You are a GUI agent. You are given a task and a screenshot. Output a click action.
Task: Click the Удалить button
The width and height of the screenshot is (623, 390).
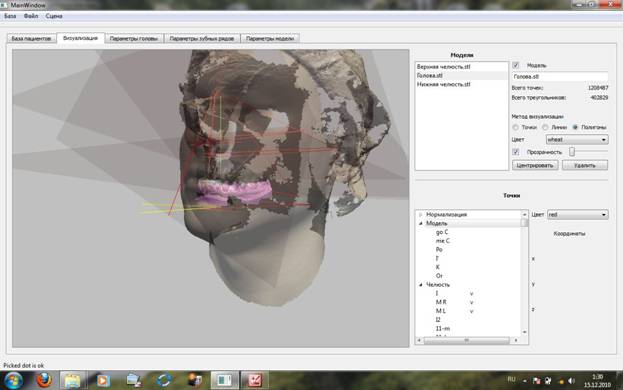point(585,165)
